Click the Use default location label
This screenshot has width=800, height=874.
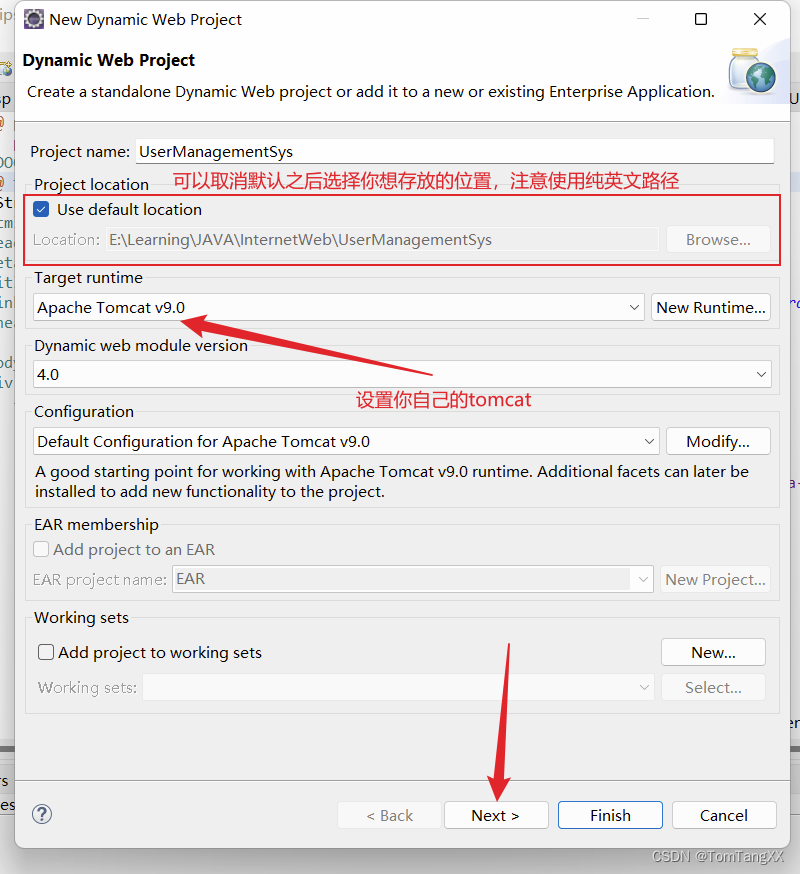129,210
